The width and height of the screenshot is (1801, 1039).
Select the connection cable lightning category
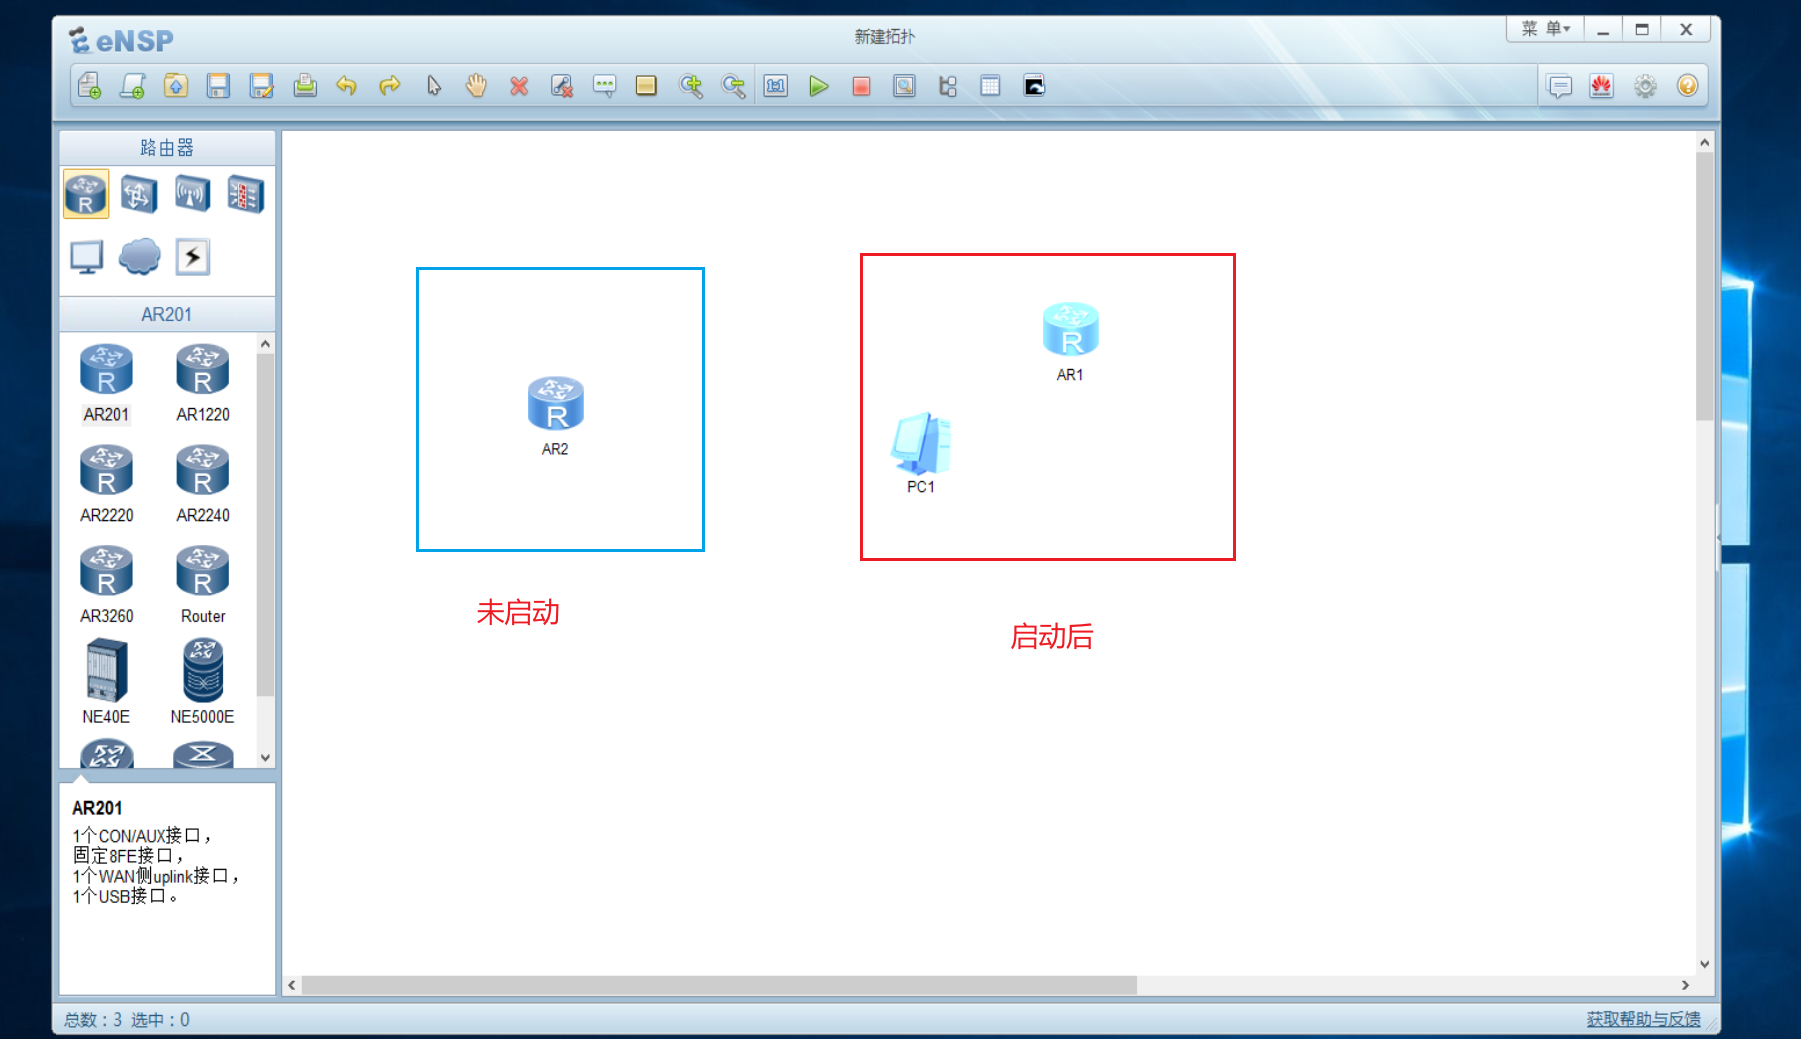[x=192, y=257]
